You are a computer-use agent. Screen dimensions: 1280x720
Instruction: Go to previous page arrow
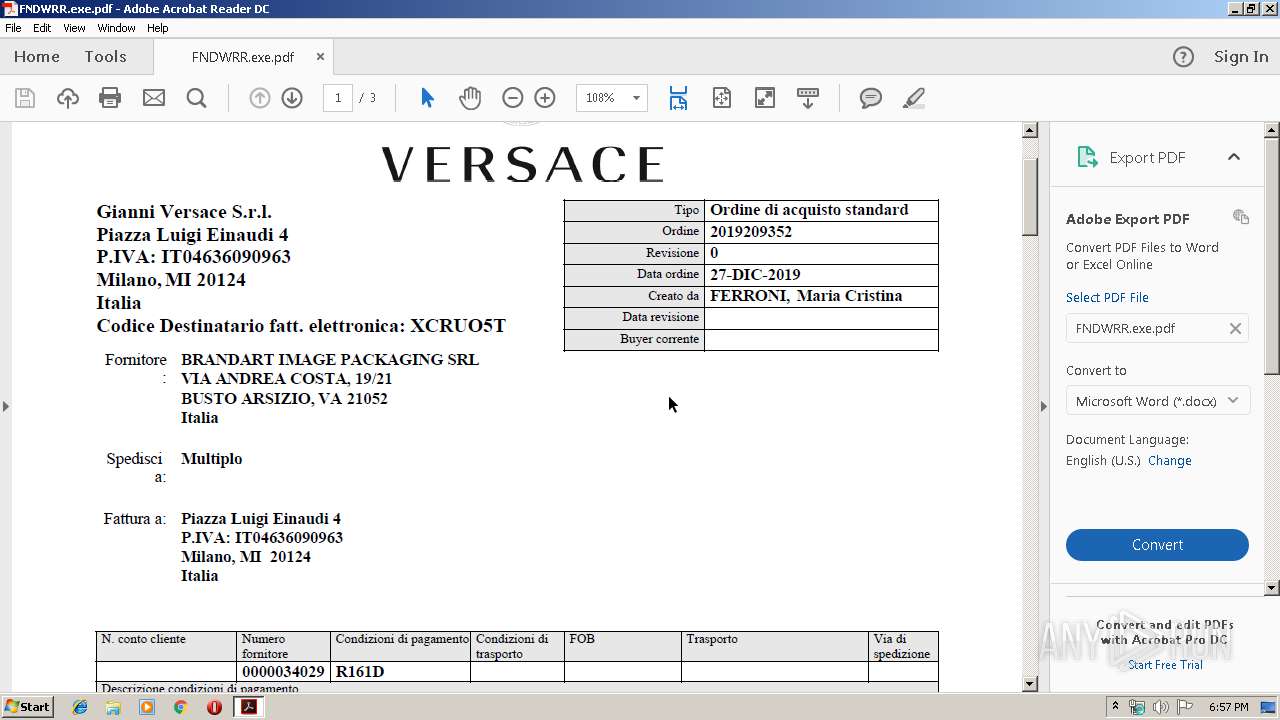[x=260, y=98]
